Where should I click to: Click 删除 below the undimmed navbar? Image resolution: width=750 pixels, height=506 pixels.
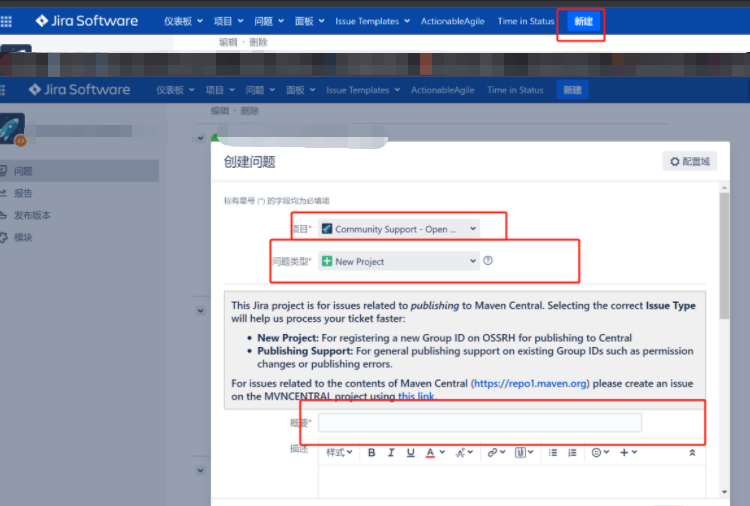[x=258, y=42]
